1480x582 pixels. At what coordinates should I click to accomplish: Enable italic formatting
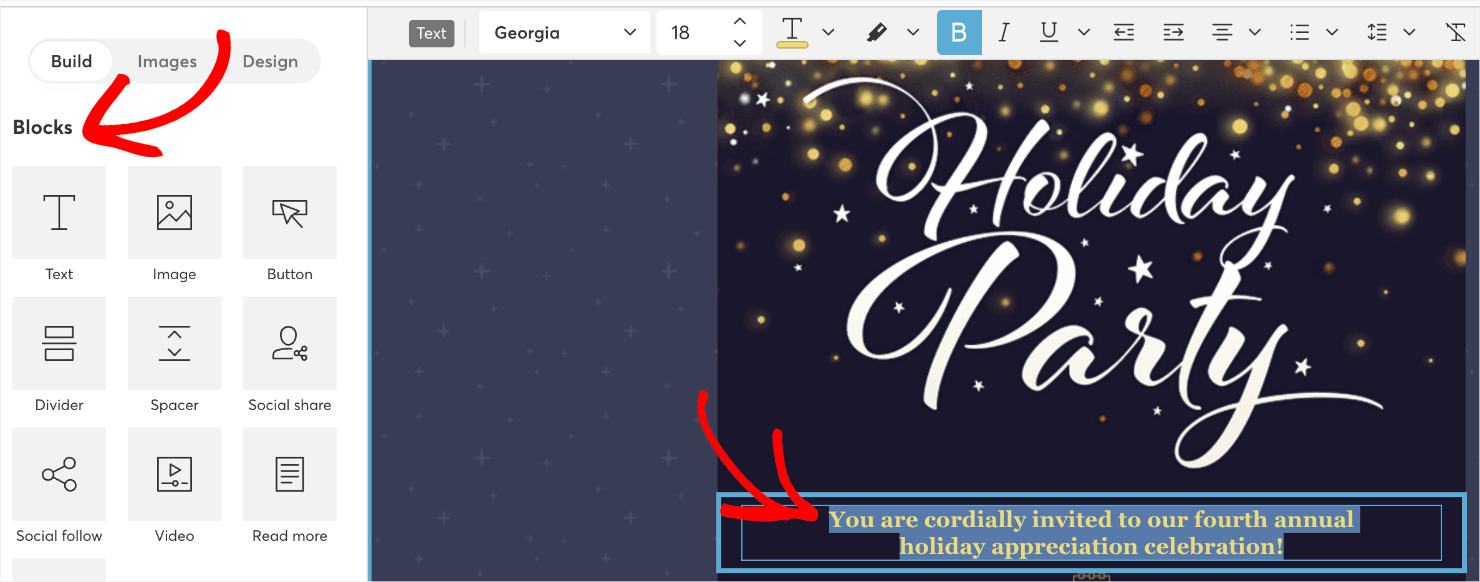(x=1004, y=32)
